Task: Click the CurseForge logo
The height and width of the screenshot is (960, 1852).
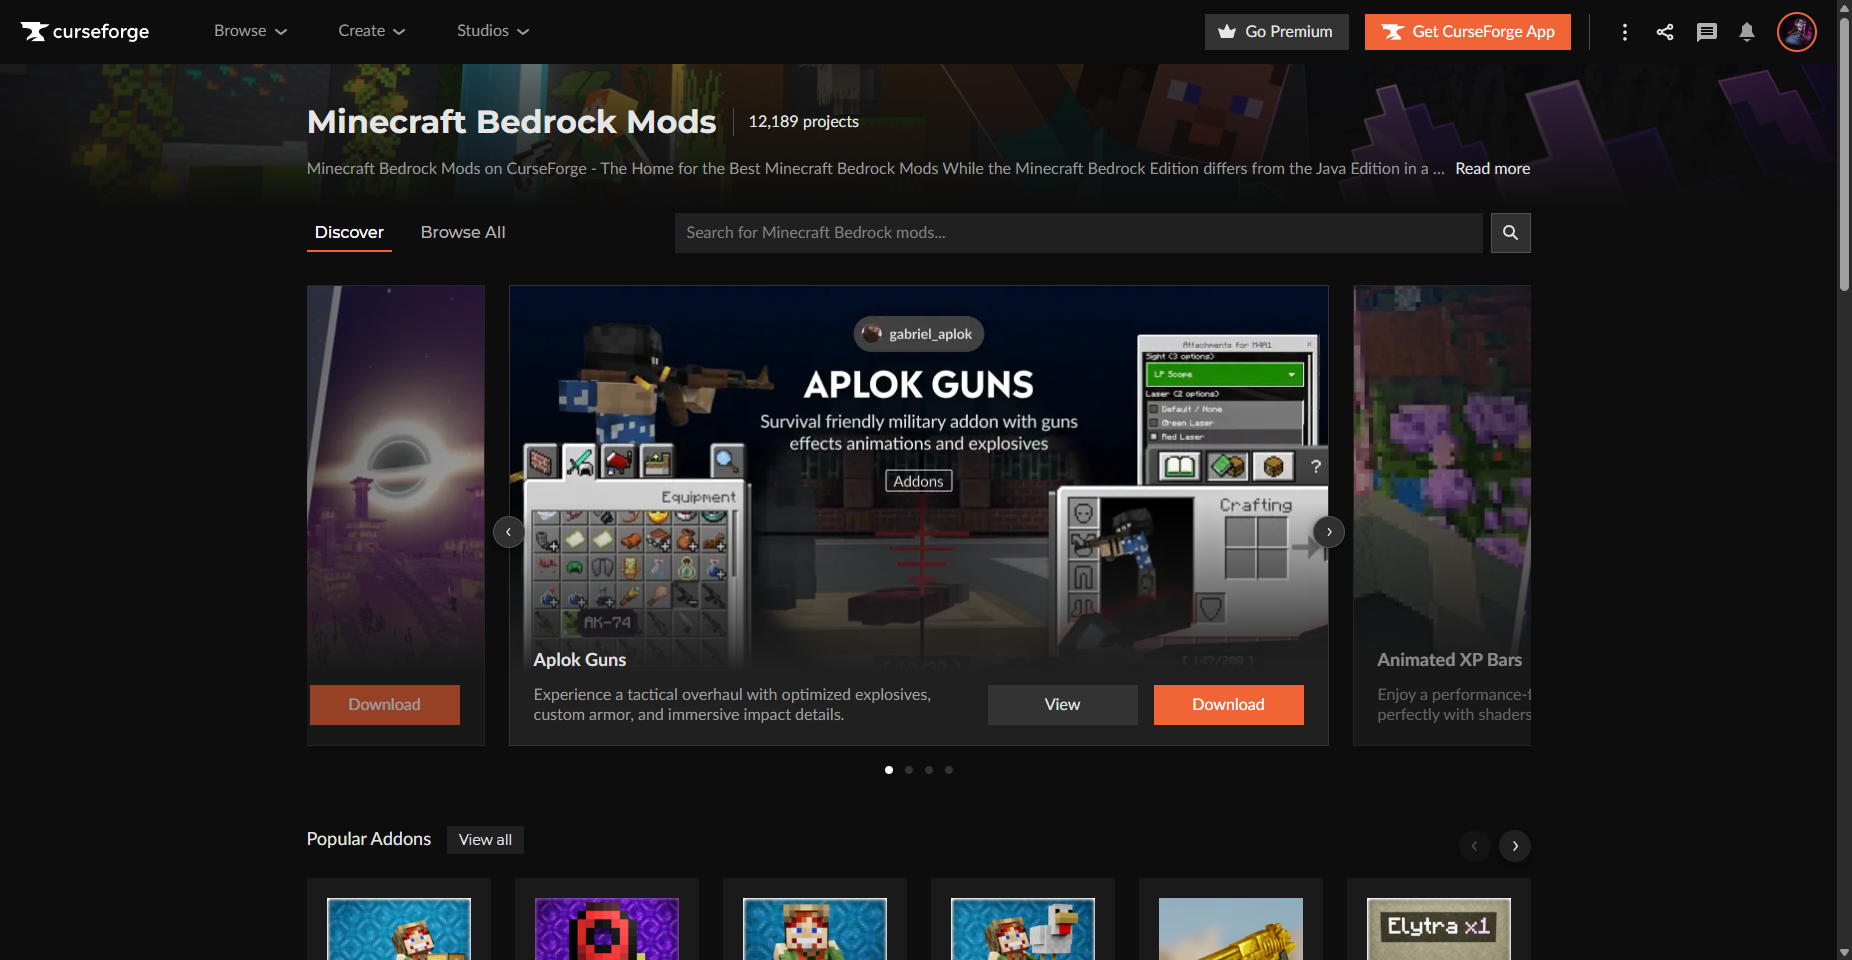Action: (85, 32)
